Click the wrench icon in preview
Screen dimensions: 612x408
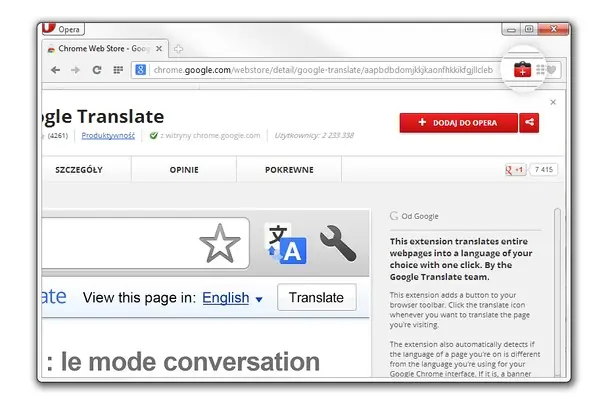pyautogui.click(x=338, y=243)
